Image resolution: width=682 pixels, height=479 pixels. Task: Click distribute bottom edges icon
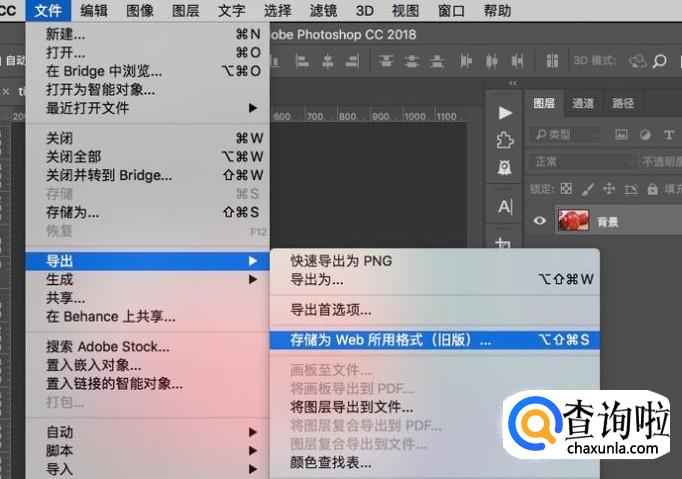pyautogui.click(x=437, y=61)
